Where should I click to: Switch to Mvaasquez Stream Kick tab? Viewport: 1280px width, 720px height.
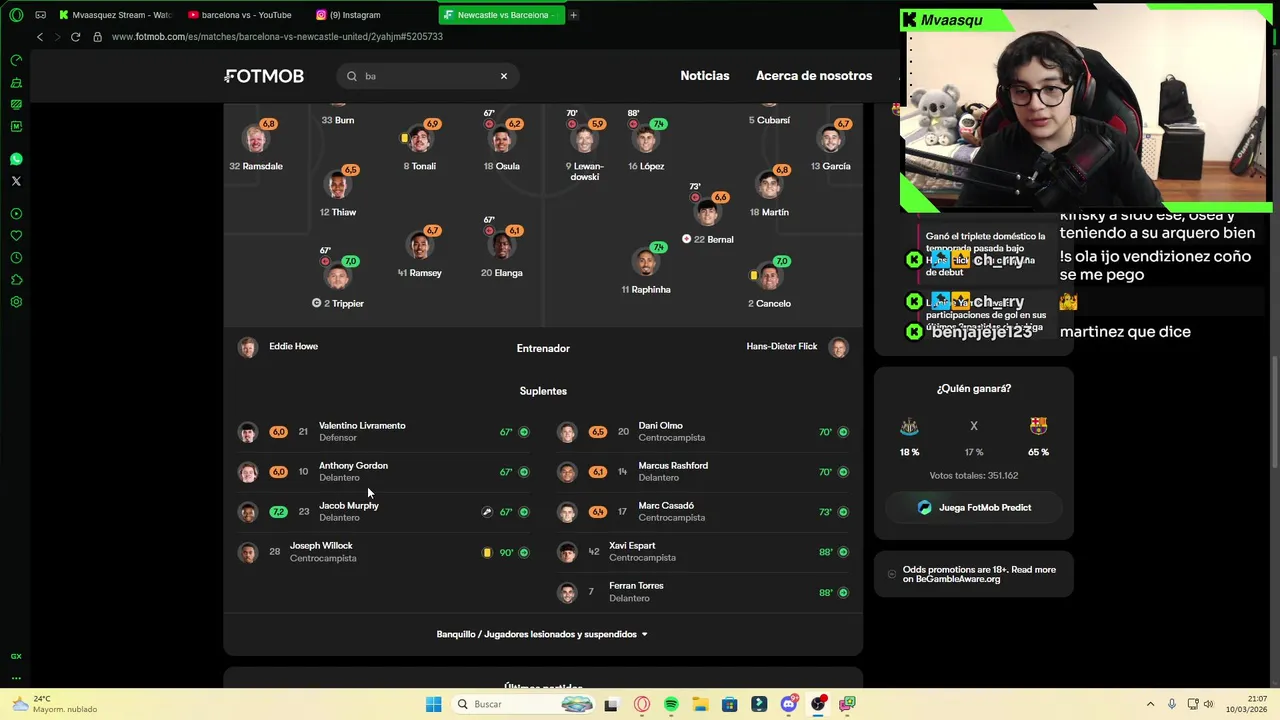[116, 15]
